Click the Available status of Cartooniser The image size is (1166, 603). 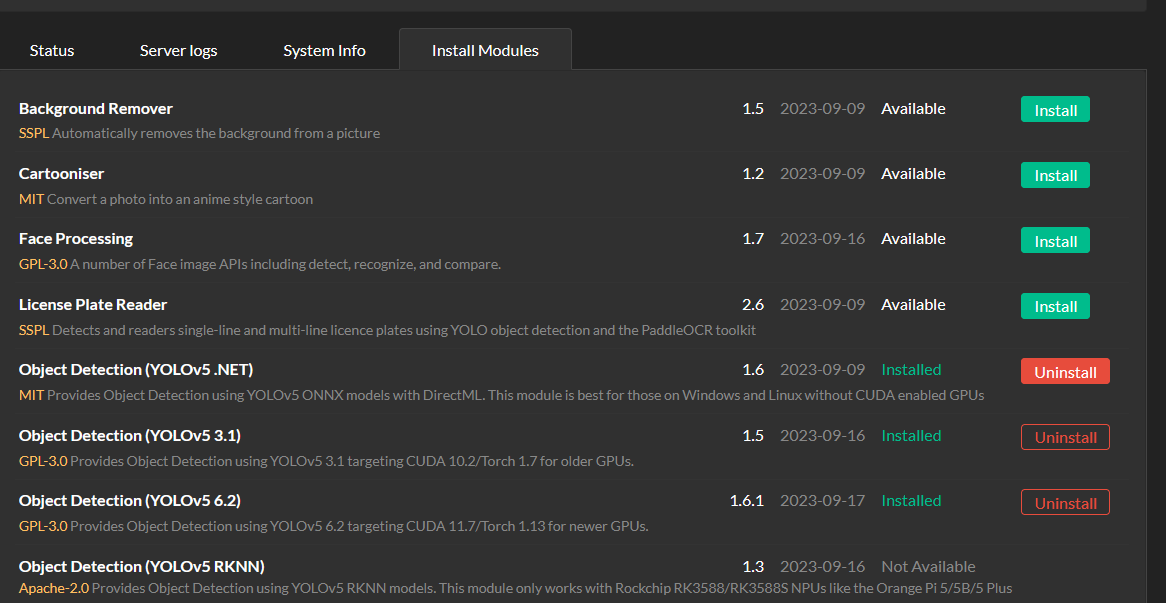coord(913,173)
